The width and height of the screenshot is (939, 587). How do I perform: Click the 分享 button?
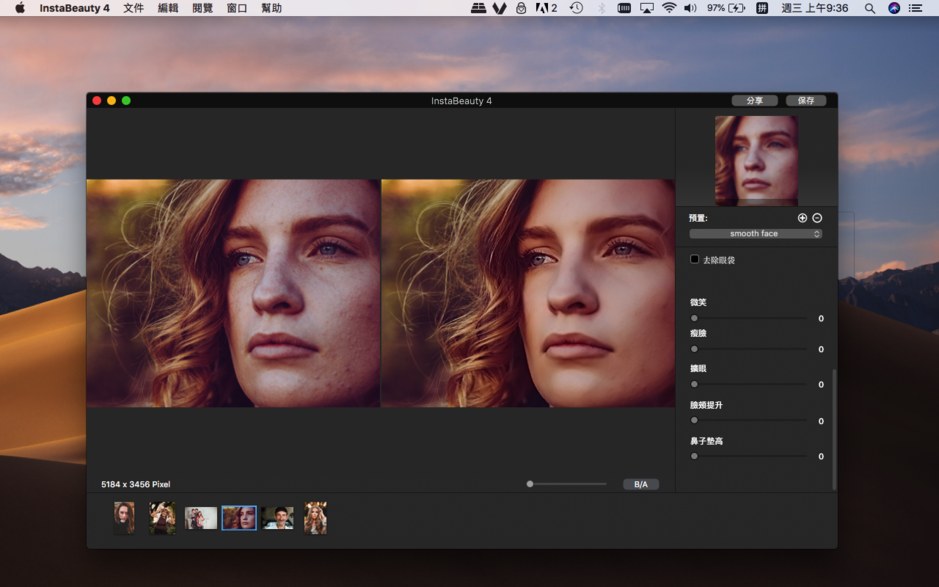point(756,100)
